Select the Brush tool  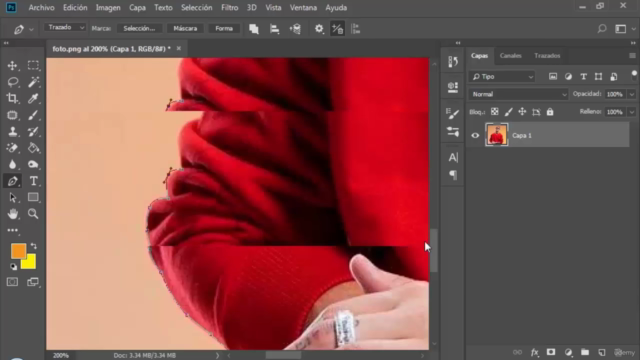tap(33, 115)
